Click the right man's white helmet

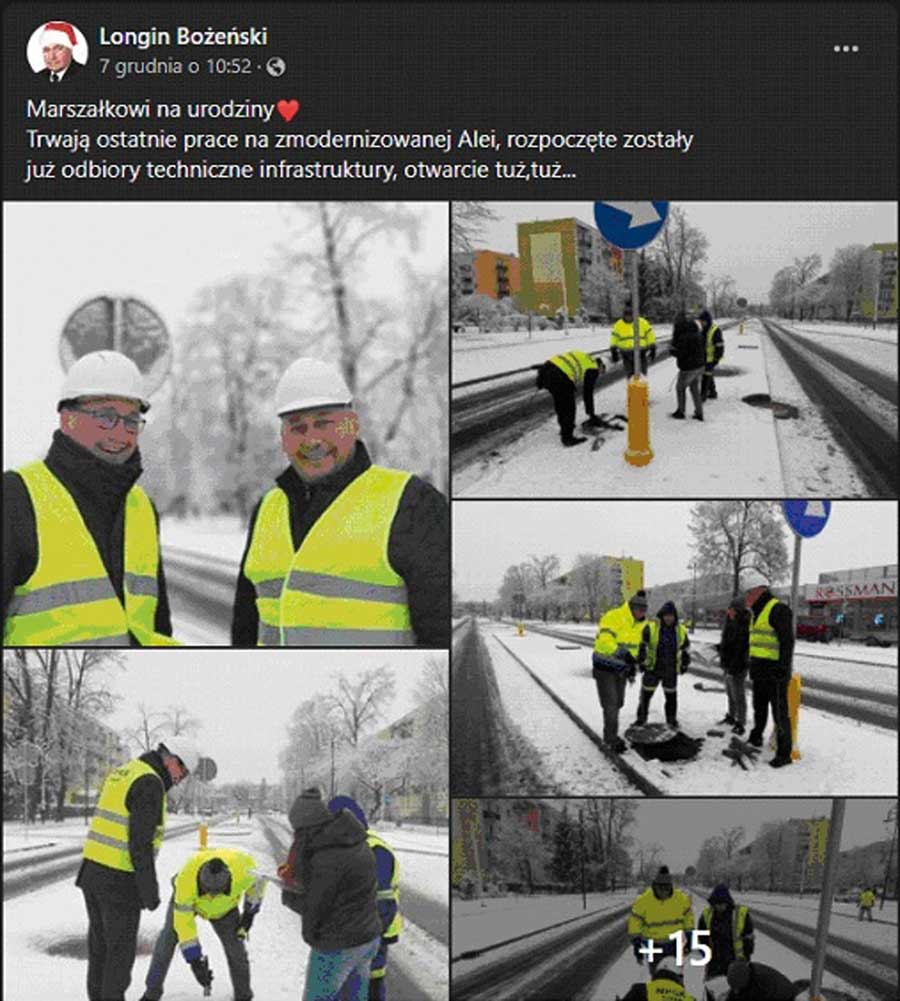[313, 386]
